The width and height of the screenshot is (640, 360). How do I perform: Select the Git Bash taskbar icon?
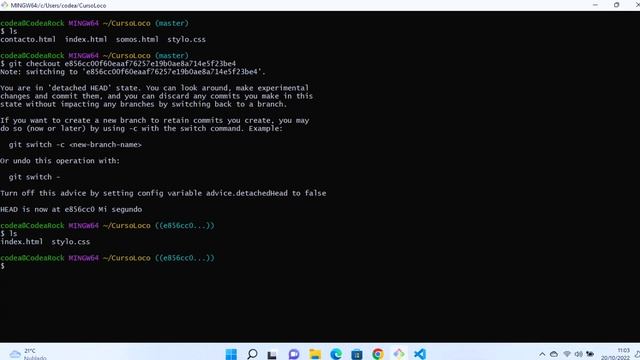(399, 354)
